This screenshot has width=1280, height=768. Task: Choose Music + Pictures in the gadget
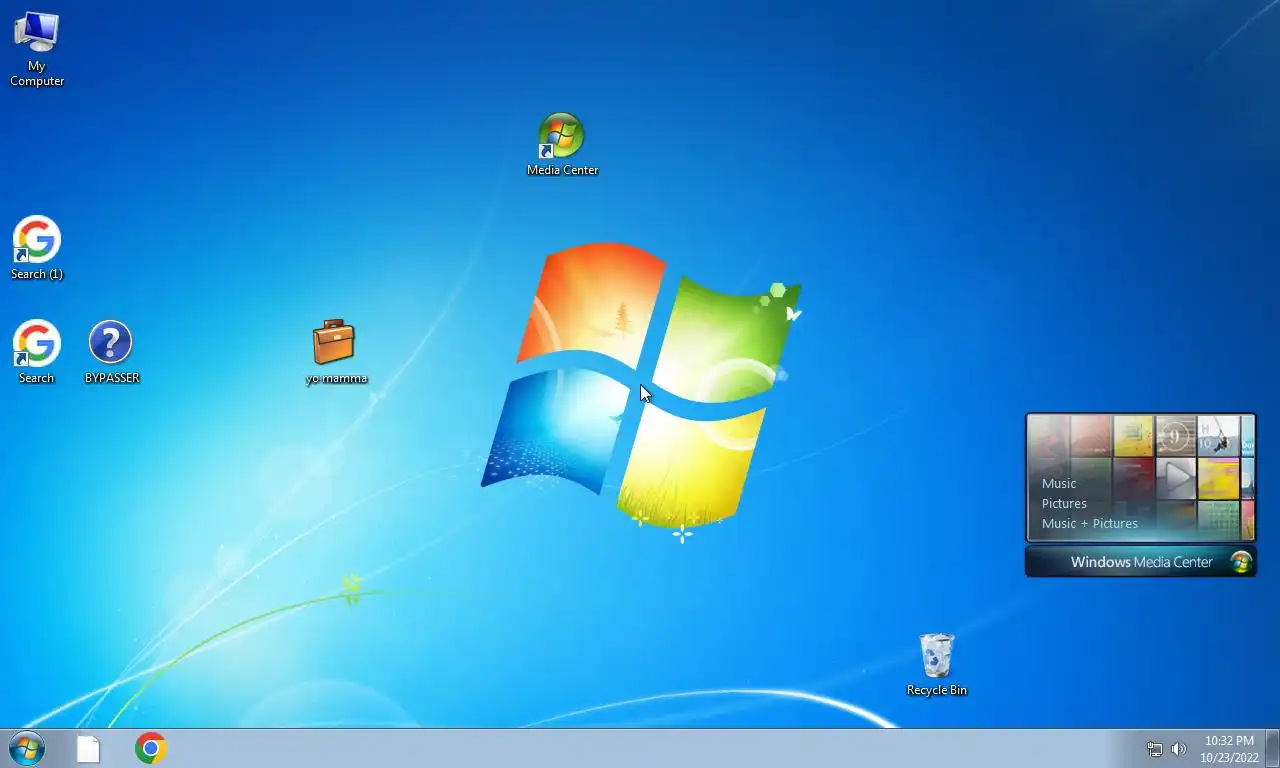click(x=1090, y=523)
